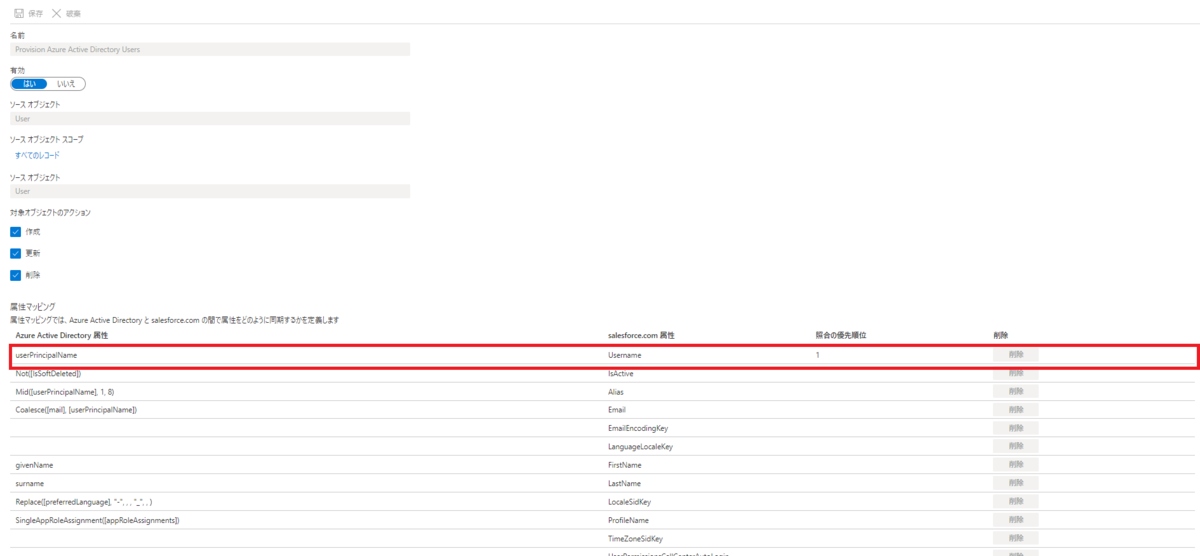Click the 名前 field Provision Azure Active Directory Users
This screenshot has width=1200, height=556.
[x=210, y=48]
